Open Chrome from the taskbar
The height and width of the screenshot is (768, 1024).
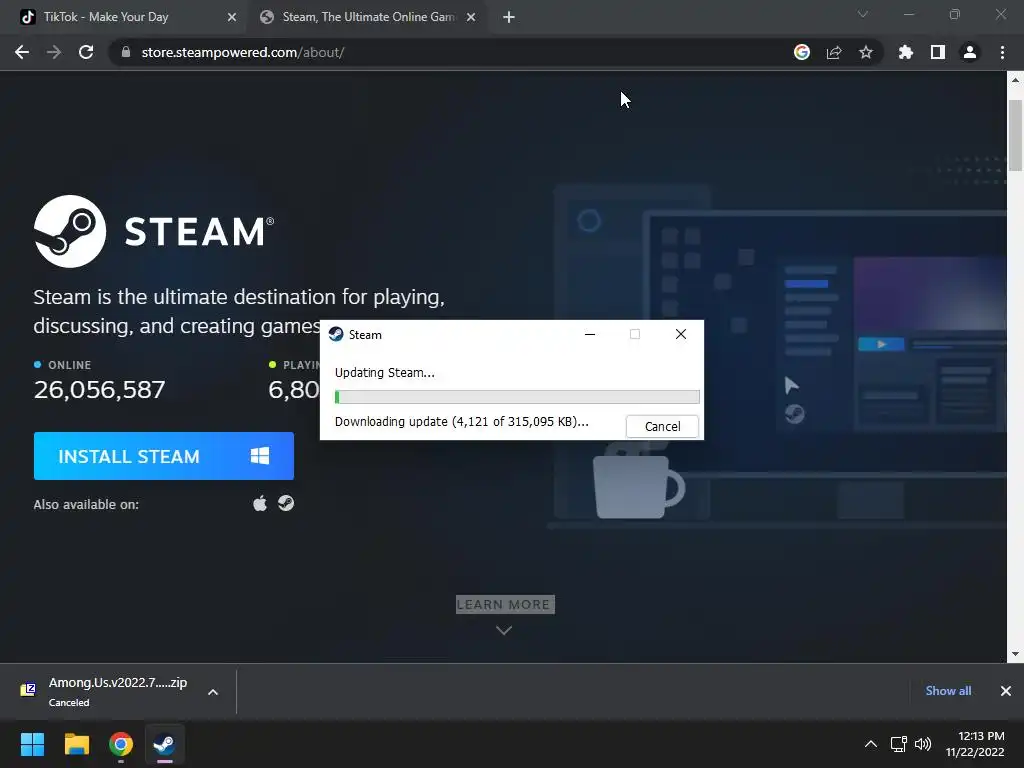click(x=121, y=744)
